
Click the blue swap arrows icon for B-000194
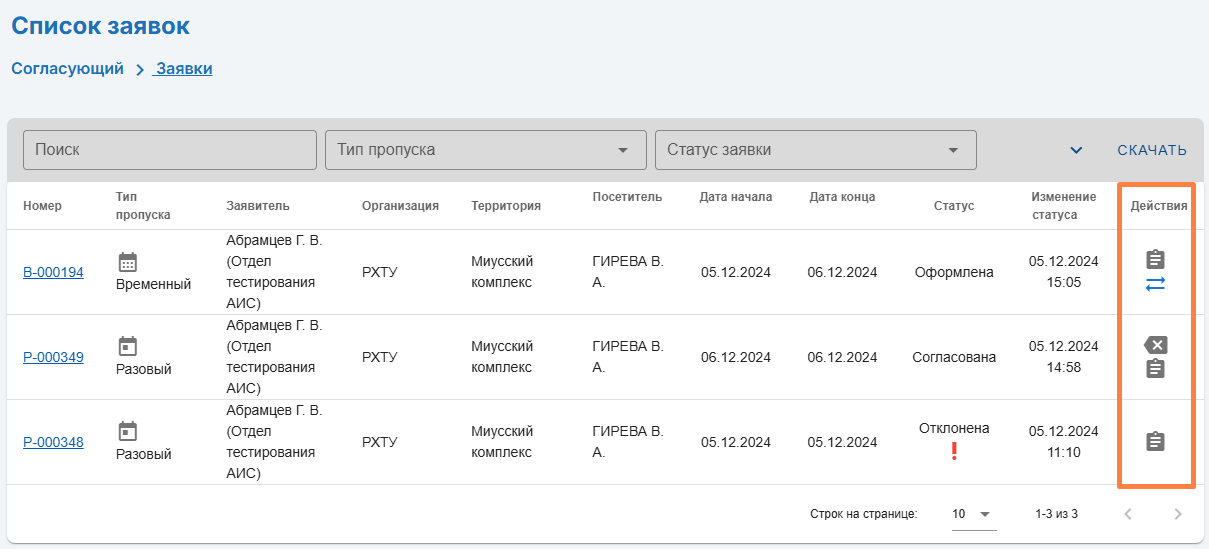pos(1155,285)
